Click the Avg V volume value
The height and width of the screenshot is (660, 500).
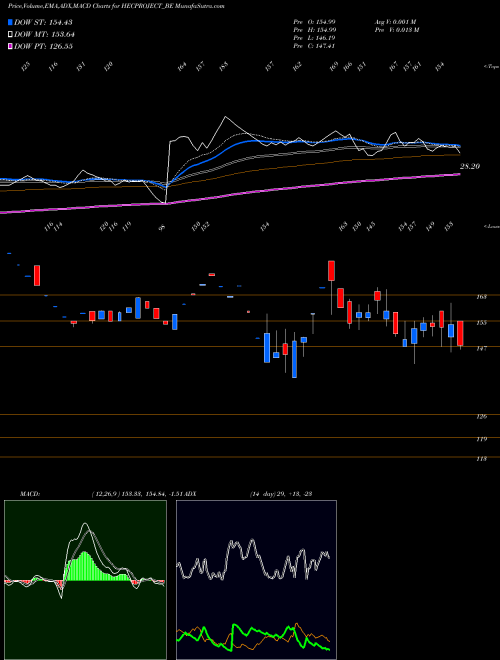click(x=396, y=21)
